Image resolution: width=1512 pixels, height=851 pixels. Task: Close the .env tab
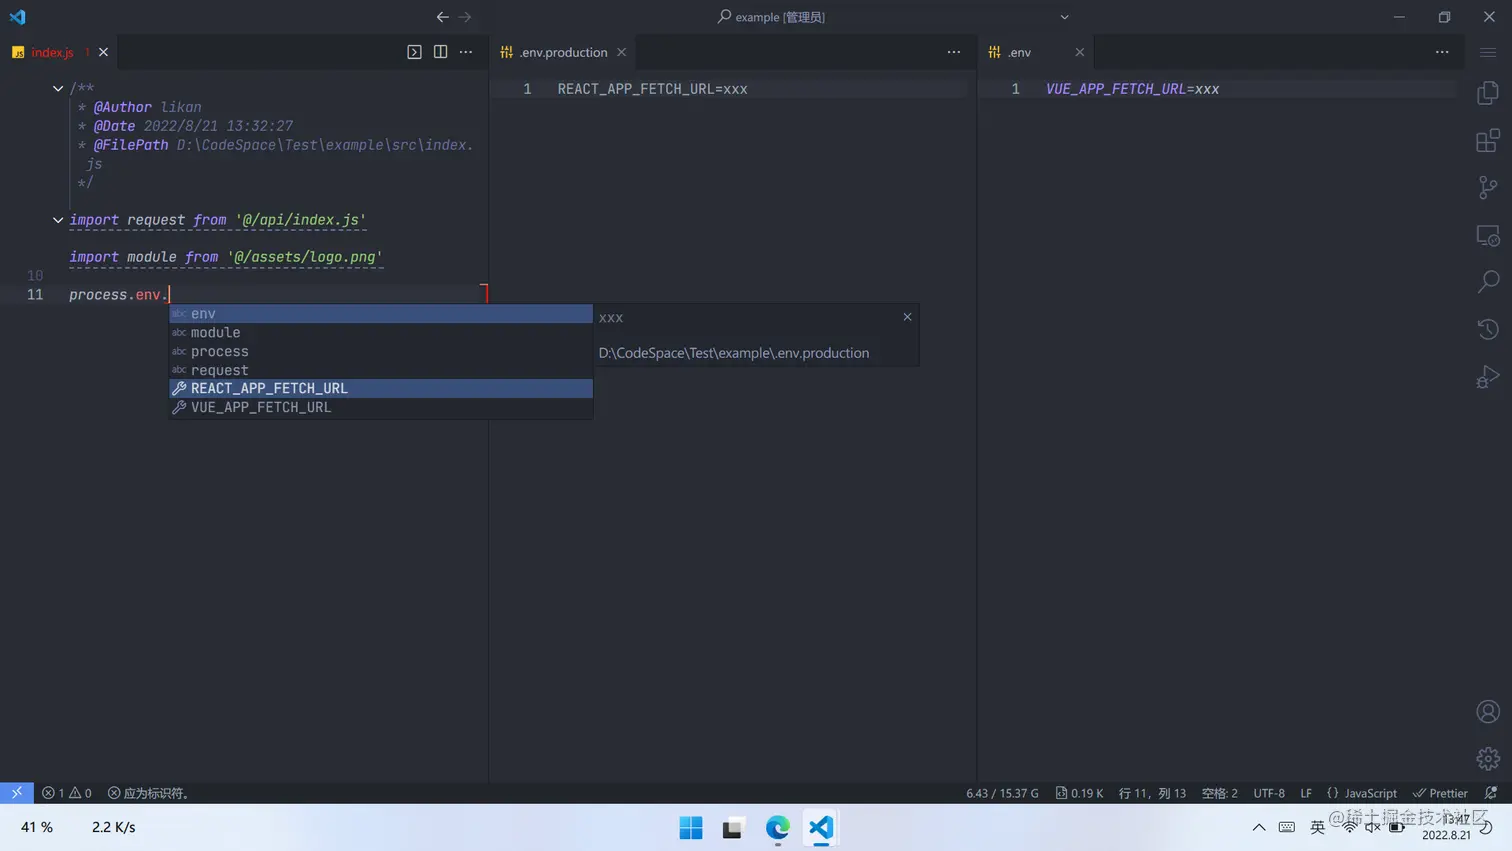pos(1079,52)
